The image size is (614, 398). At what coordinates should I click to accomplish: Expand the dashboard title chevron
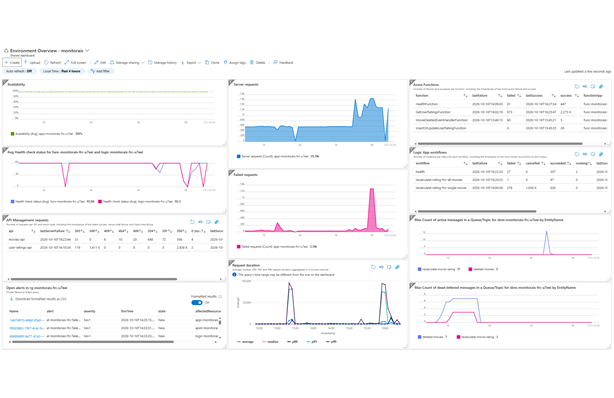click(87, 51)
